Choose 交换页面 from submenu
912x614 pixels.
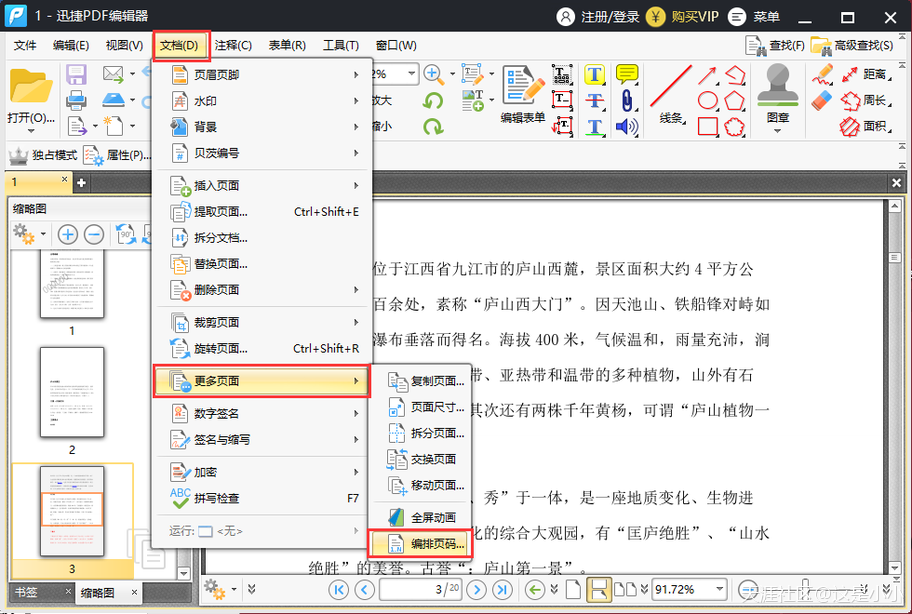pyautogui.click(x=420, y=459)
